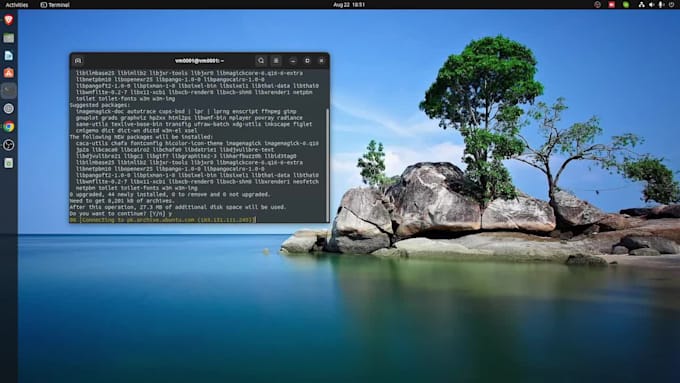680x383 pixels.
Task: Minimize the terminal window
Action: tap(293, 61)
